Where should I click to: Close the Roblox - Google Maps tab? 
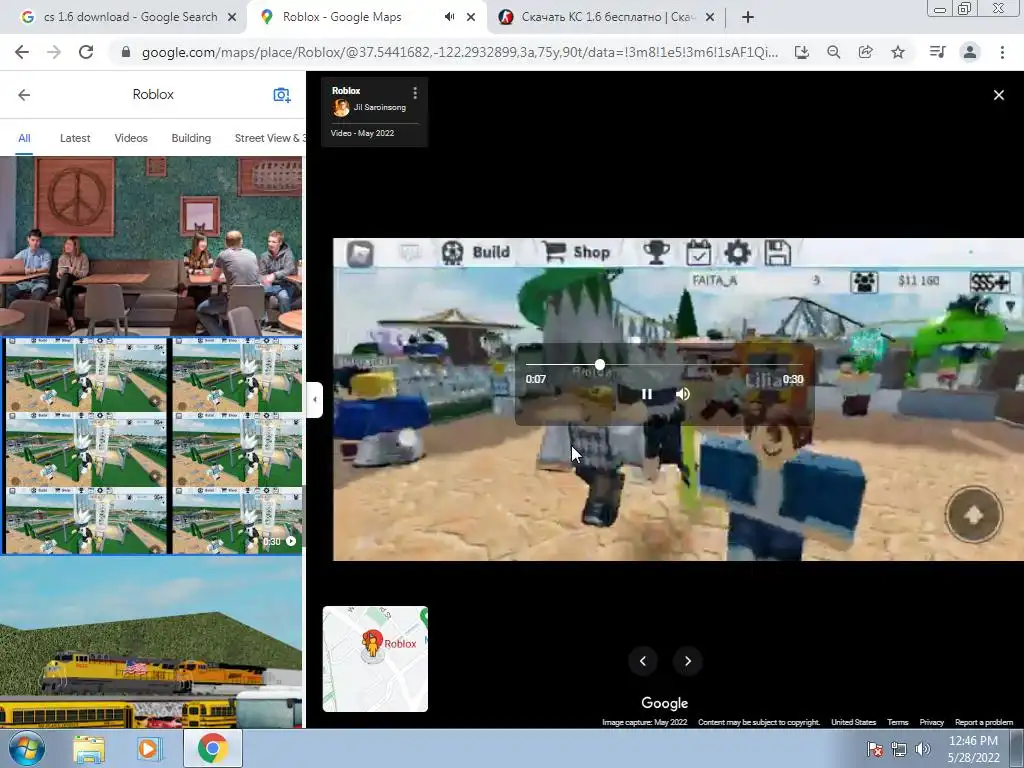(471, 17)
